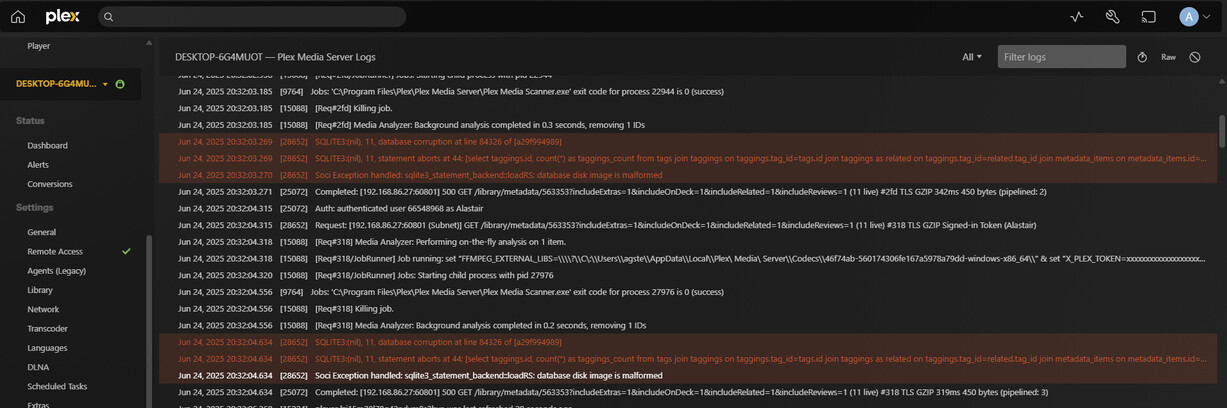Open Scheduled Tasks settings
This screenshot has height=408, width=1227.
pos(57,386)
